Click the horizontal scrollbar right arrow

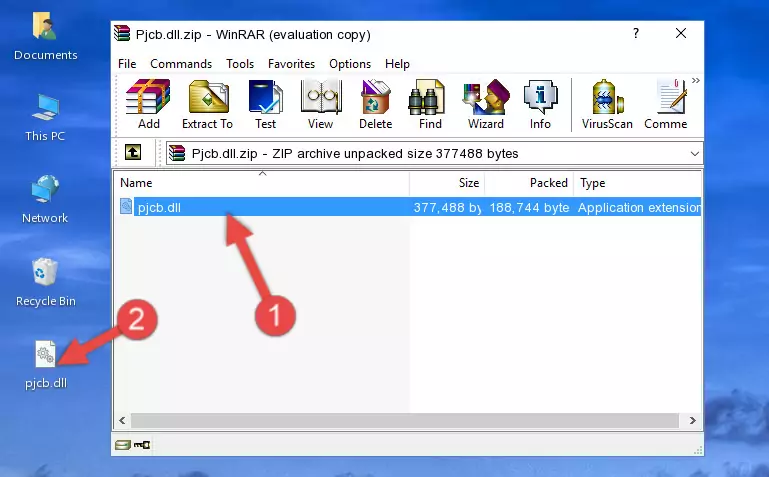pos(692,421)
